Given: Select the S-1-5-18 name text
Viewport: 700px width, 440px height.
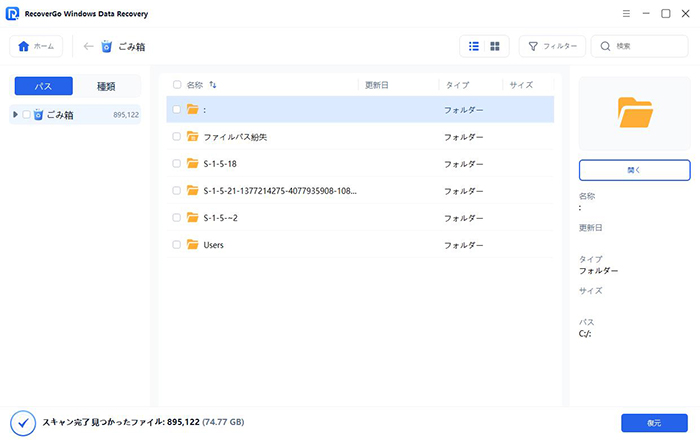Looking at the screenshot, I should 220,164.
